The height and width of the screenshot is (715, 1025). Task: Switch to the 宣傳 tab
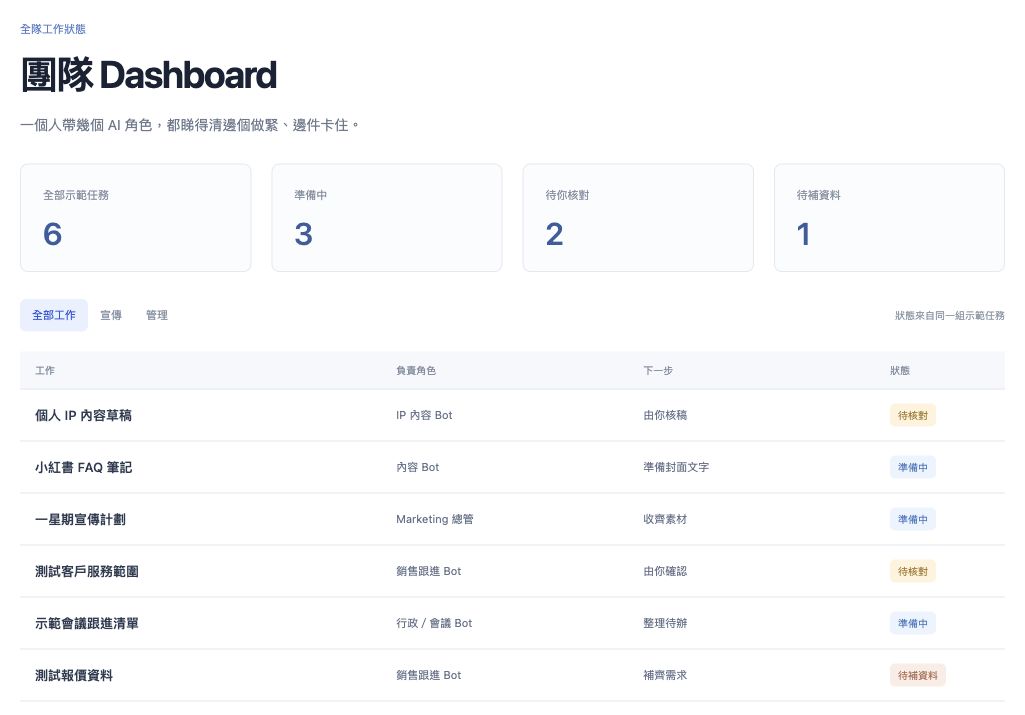click(110, 315)
